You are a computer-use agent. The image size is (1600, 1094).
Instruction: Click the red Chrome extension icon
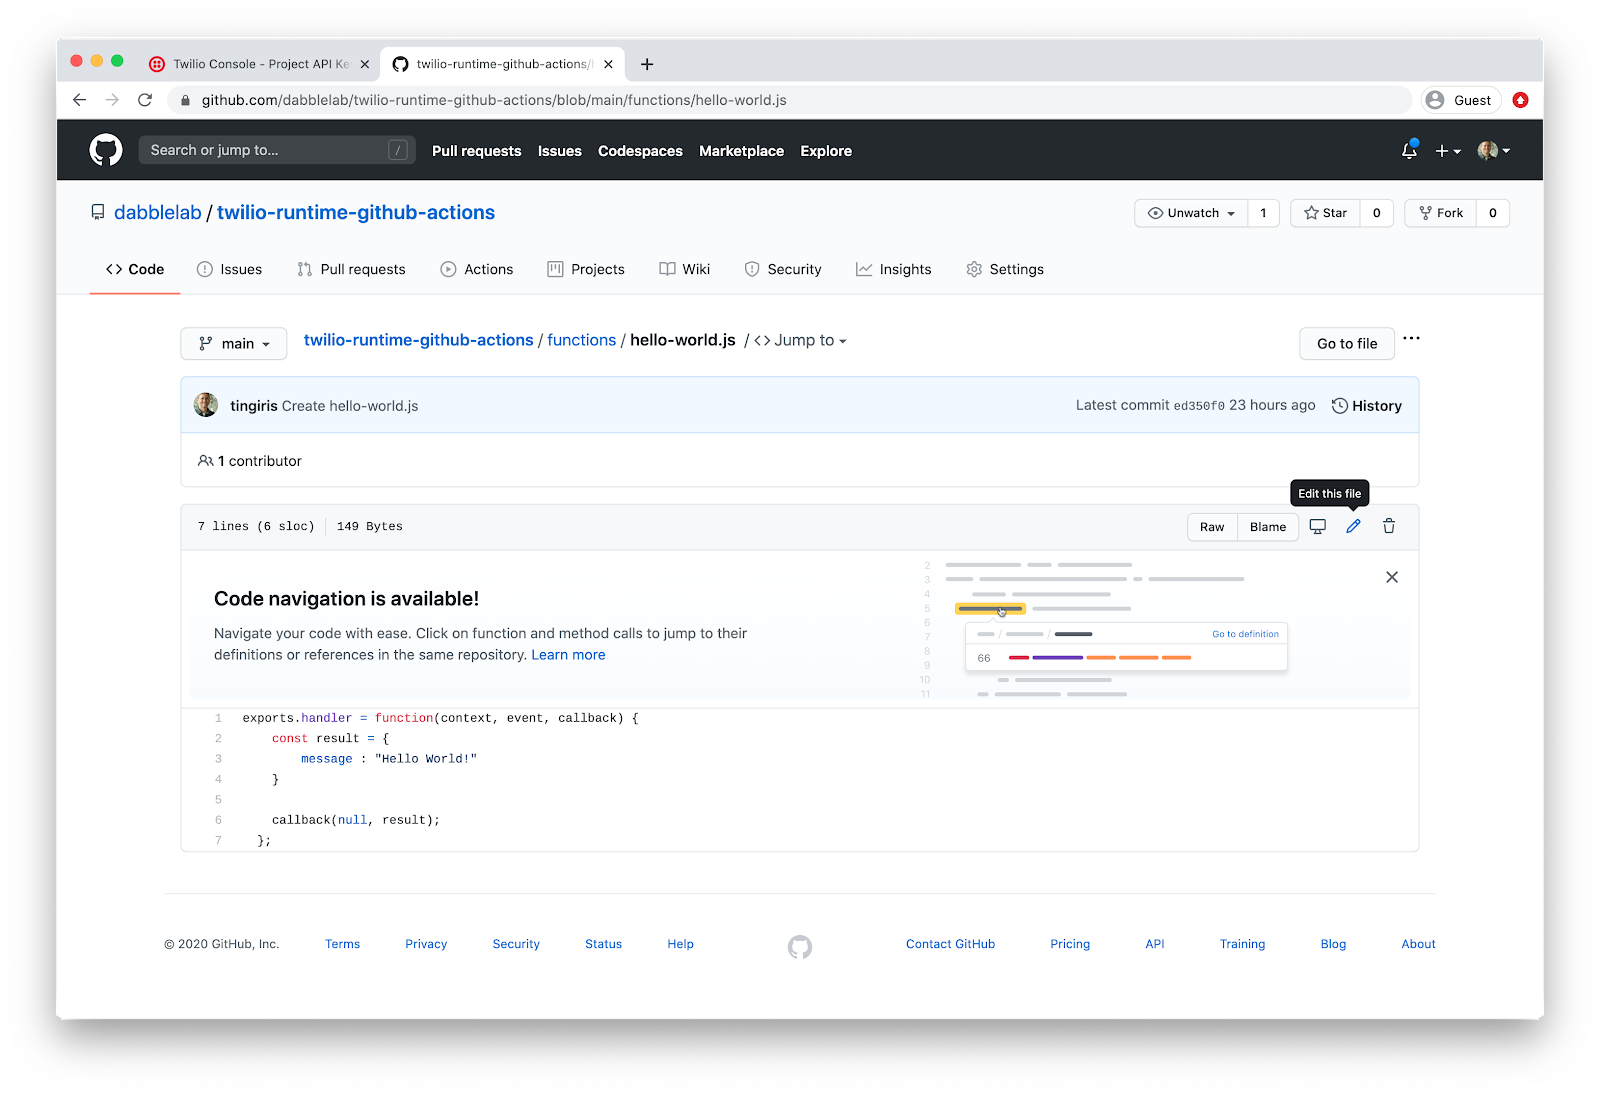[1521, 100]
